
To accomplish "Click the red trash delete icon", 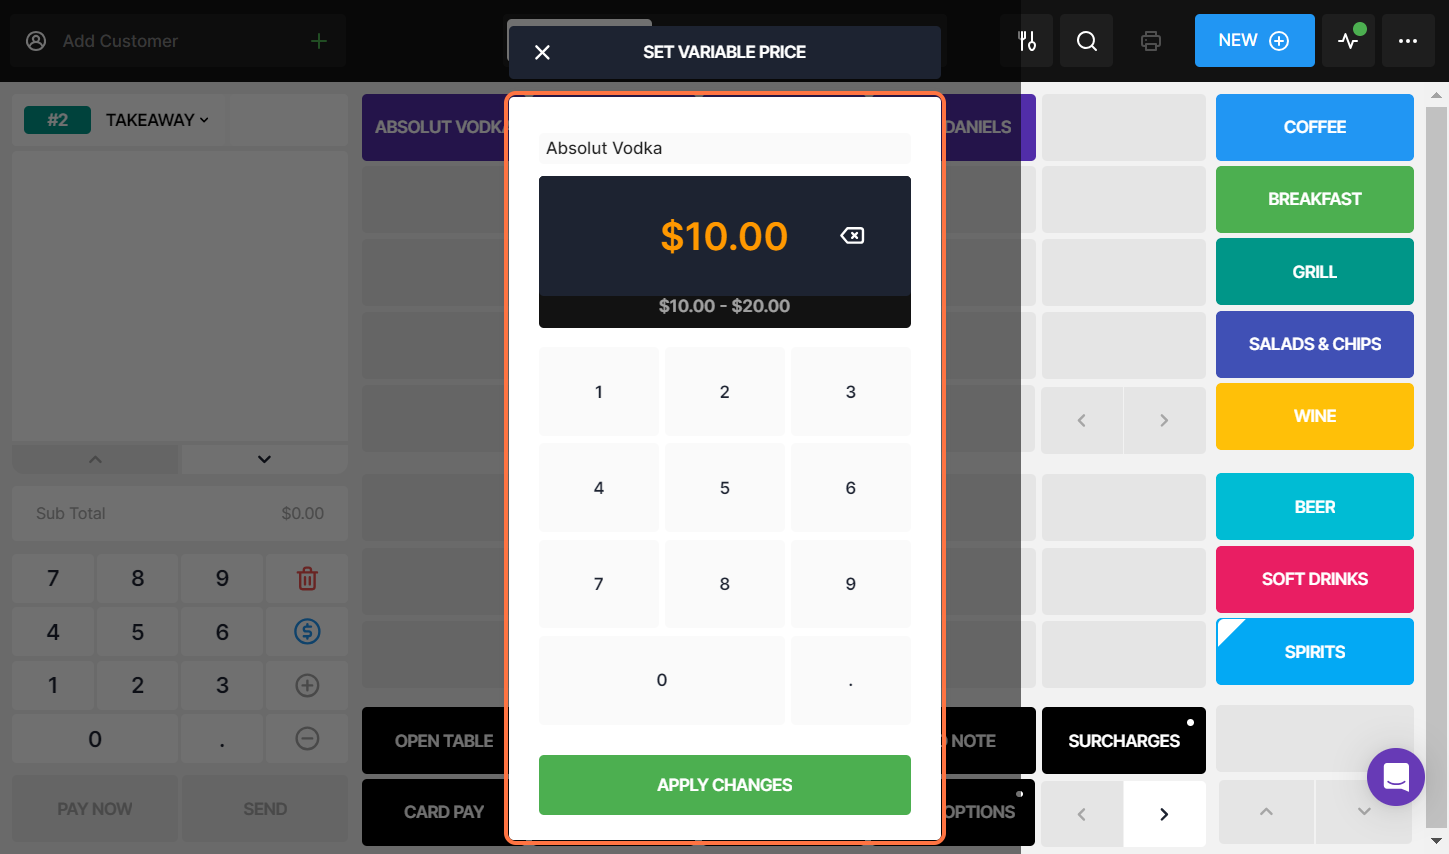I will [x=307, y=578].
